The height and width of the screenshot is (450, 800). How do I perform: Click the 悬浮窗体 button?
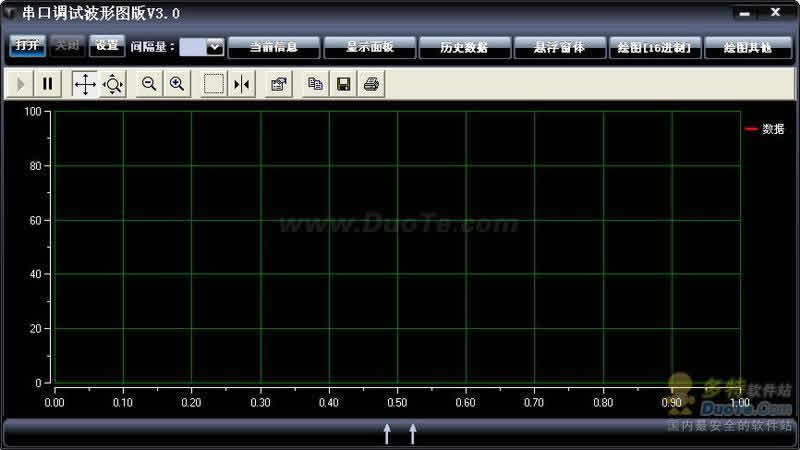tap(559, 47)
